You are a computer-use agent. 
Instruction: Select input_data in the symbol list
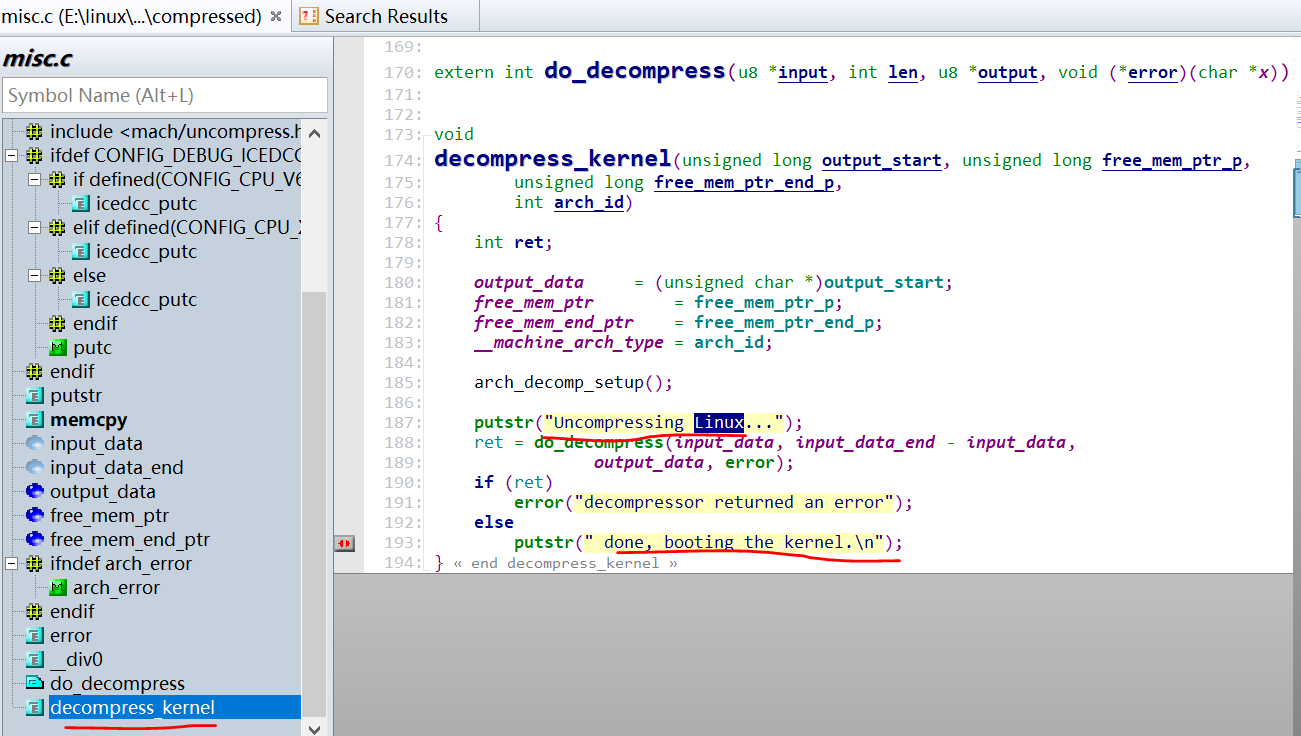[96, 444]
